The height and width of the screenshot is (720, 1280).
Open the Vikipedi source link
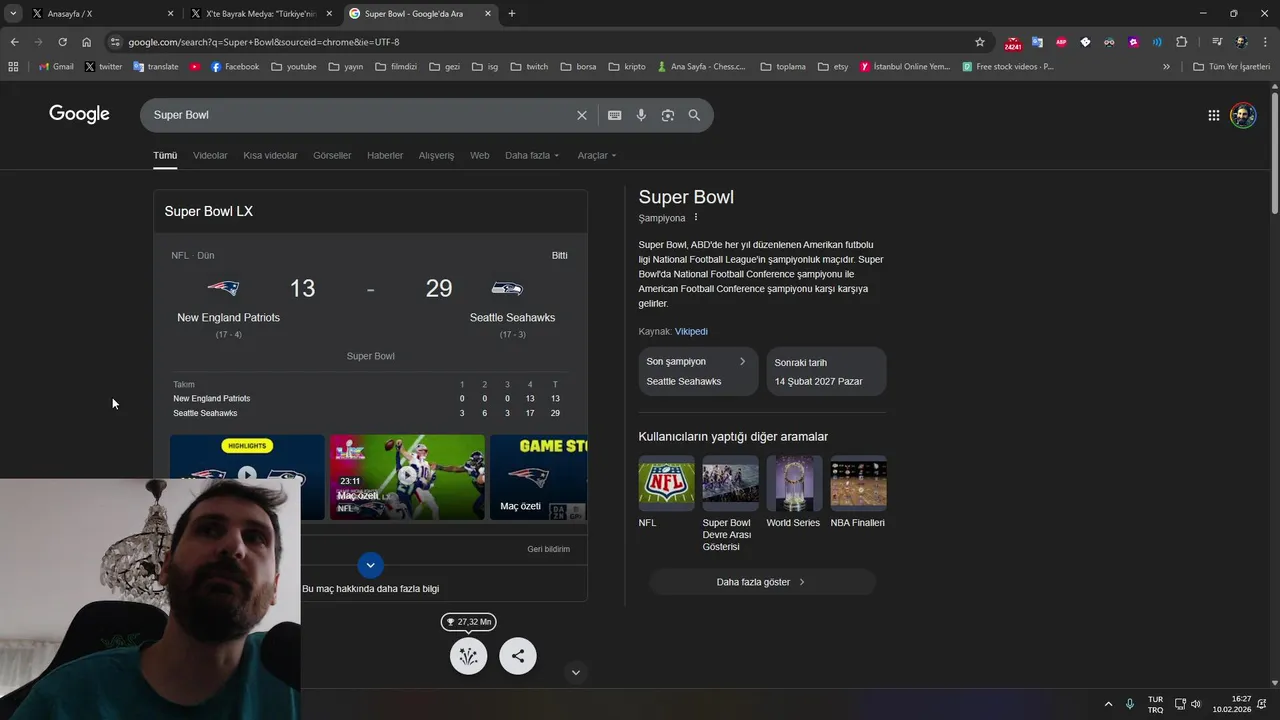pos(691,331)
